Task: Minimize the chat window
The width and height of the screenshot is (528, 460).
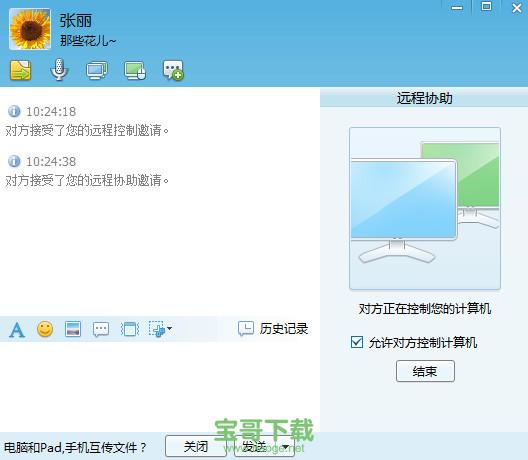Action: coord(457,7)
